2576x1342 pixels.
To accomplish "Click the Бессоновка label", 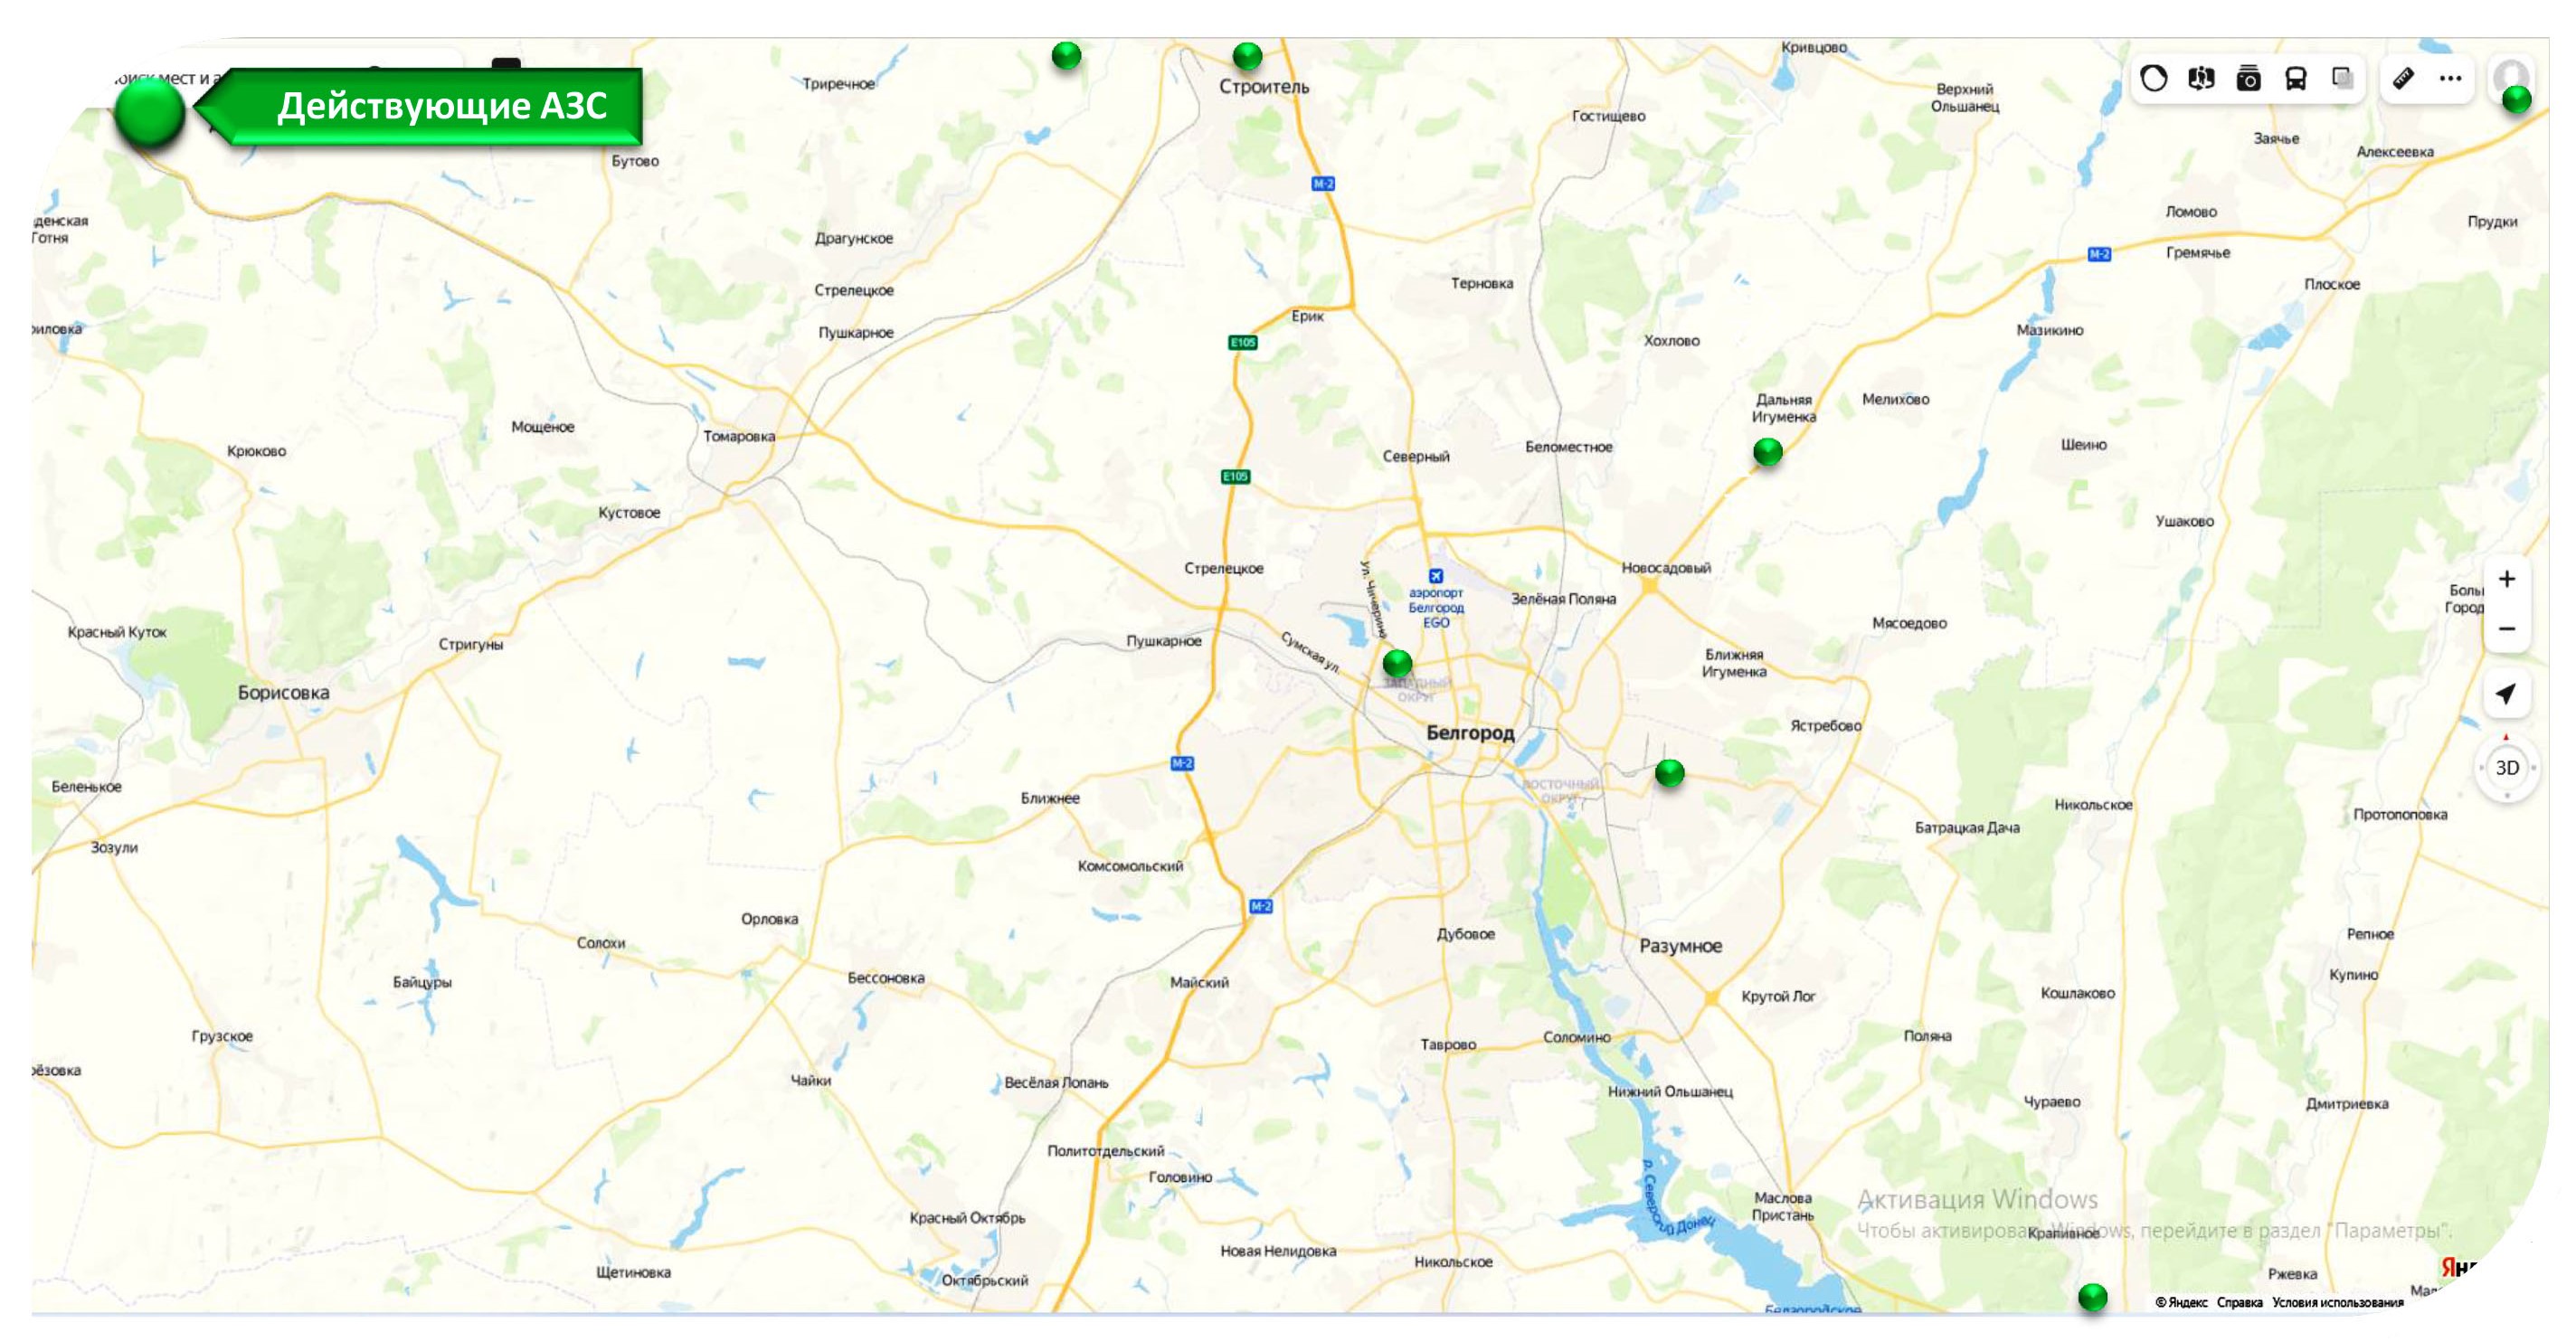I will pos(886,978).
